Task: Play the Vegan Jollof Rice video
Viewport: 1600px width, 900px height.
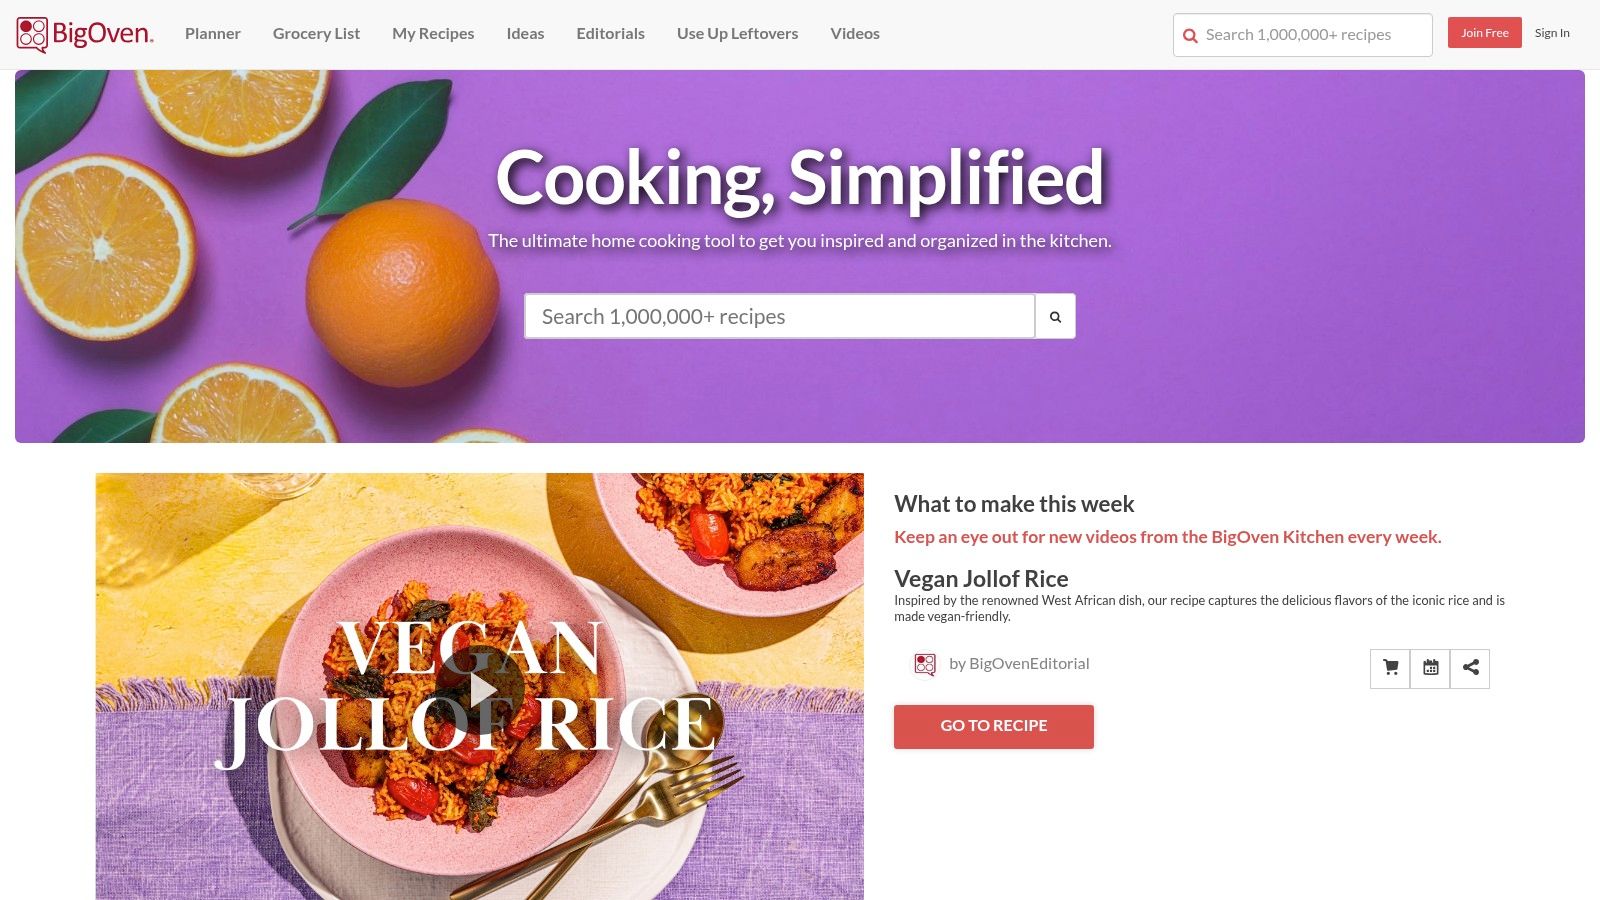Action: (480, 690)
